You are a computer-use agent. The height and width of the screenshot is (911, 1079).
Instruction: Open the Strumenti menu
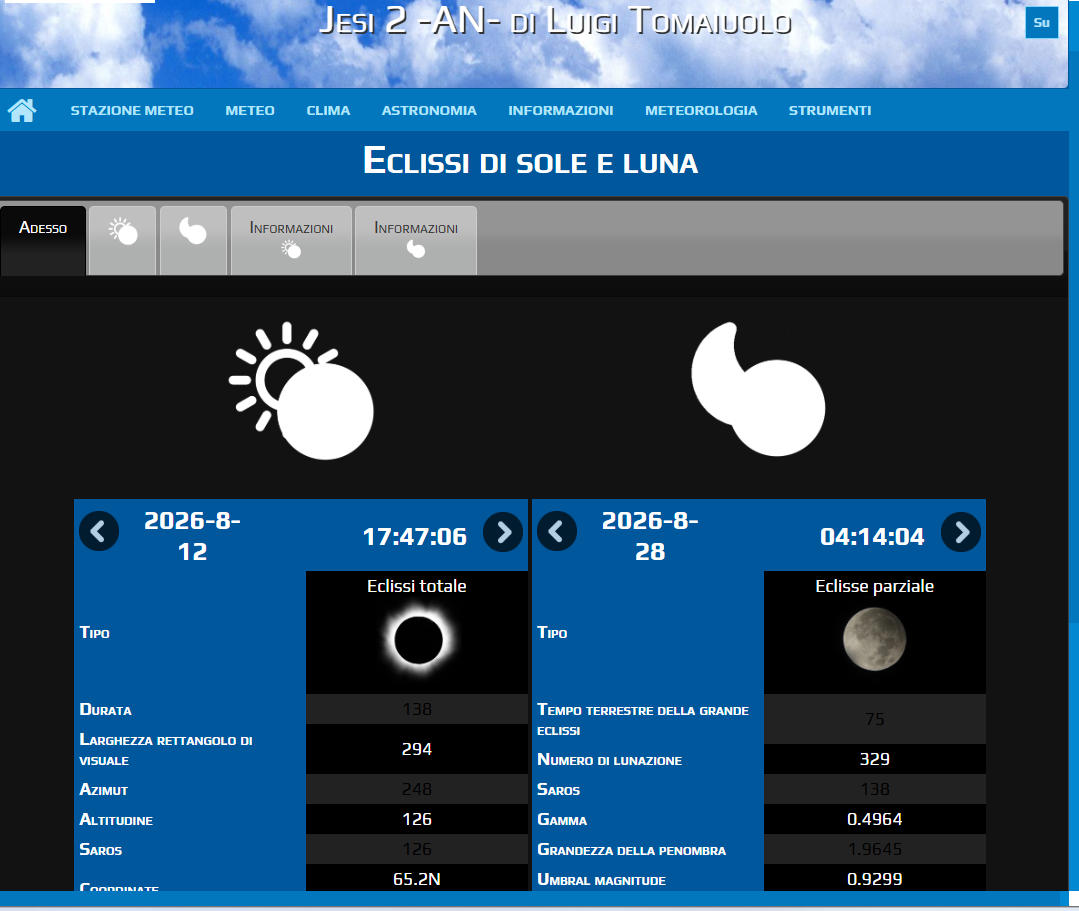coord(830,111)
